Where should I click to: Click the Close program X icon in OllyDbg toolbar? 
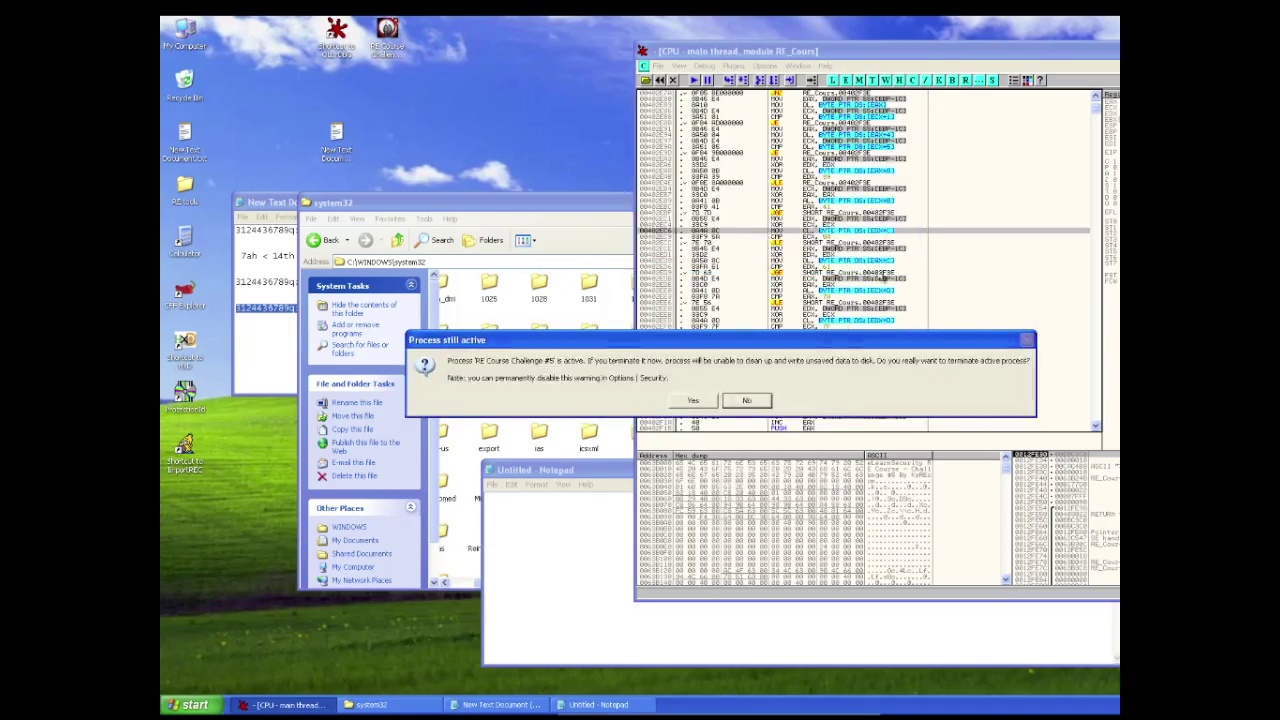[x=673, y=80]
